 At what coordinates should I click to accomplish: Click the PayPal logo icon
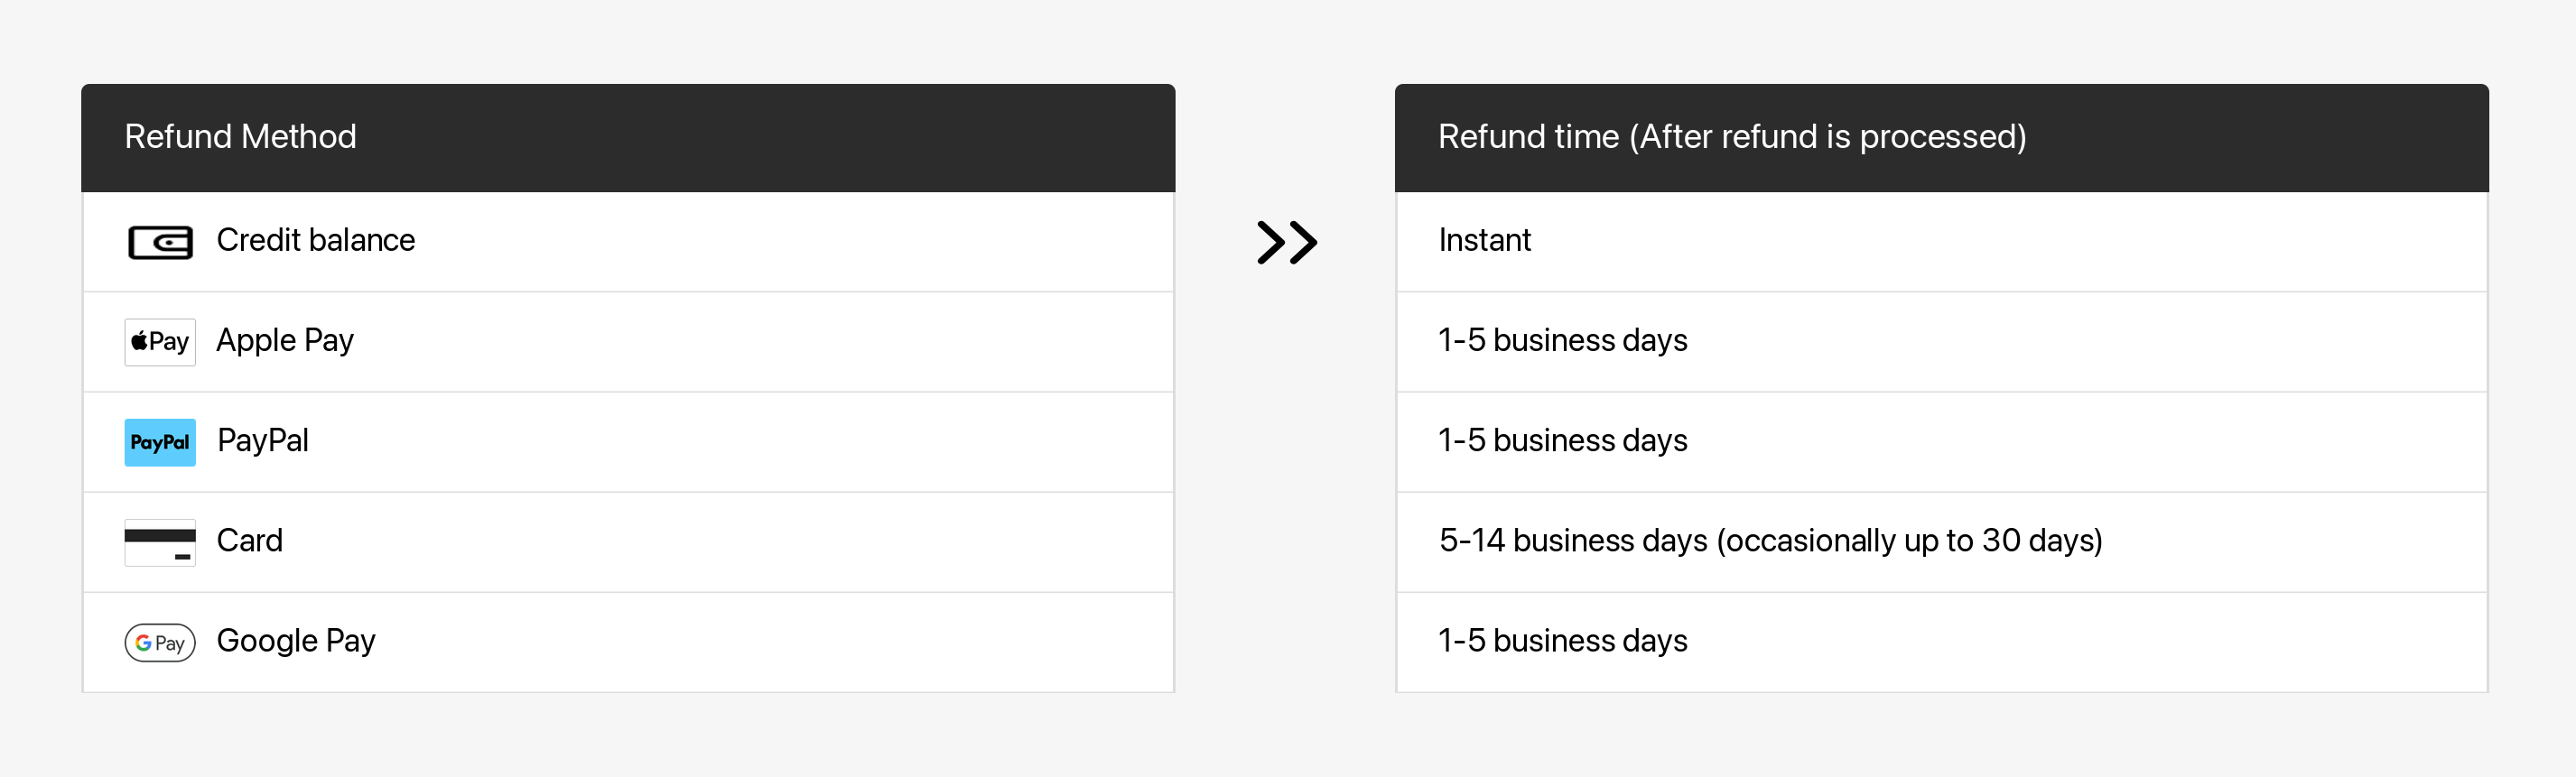coord(160,442)
